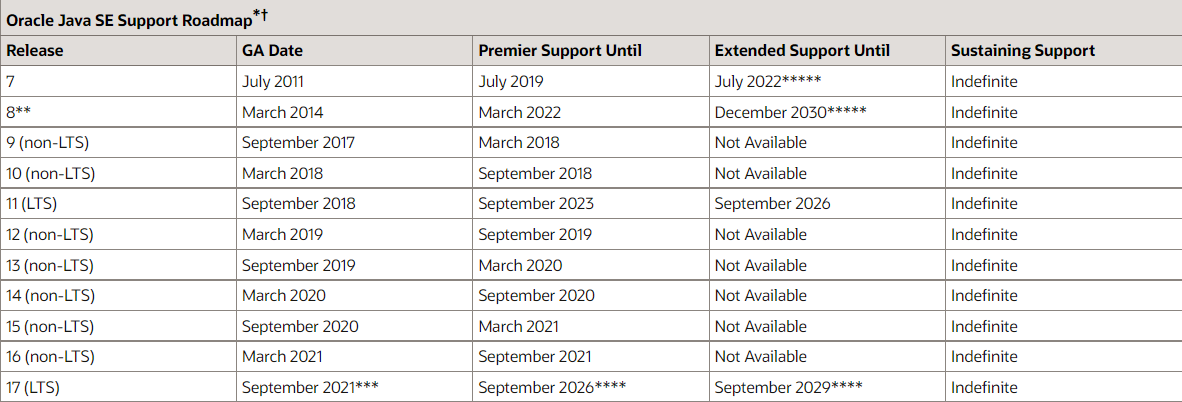Select the 9 (non-LTS) release cell
1182x402 pixels.
click(47, 143)
